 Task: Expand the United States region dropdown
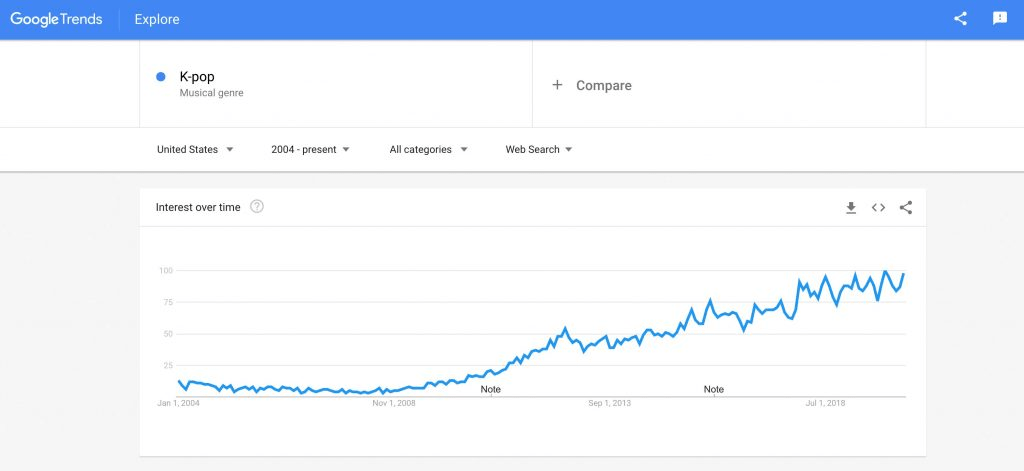click(x=195, y=150)
